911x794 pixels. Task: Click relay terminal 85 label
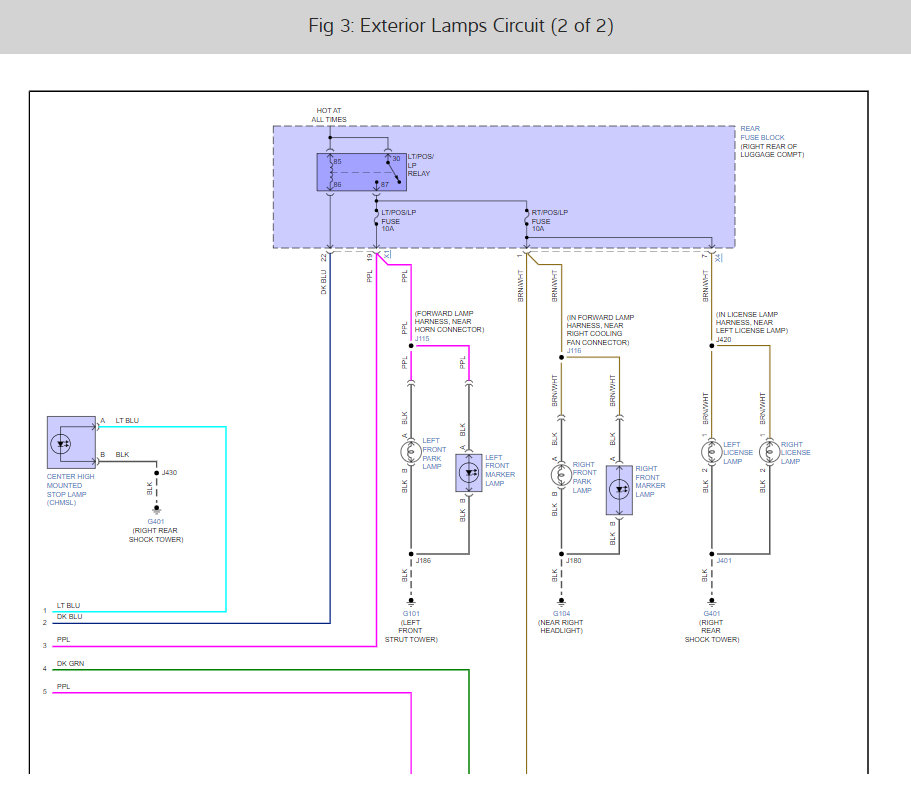pos(338,162)
